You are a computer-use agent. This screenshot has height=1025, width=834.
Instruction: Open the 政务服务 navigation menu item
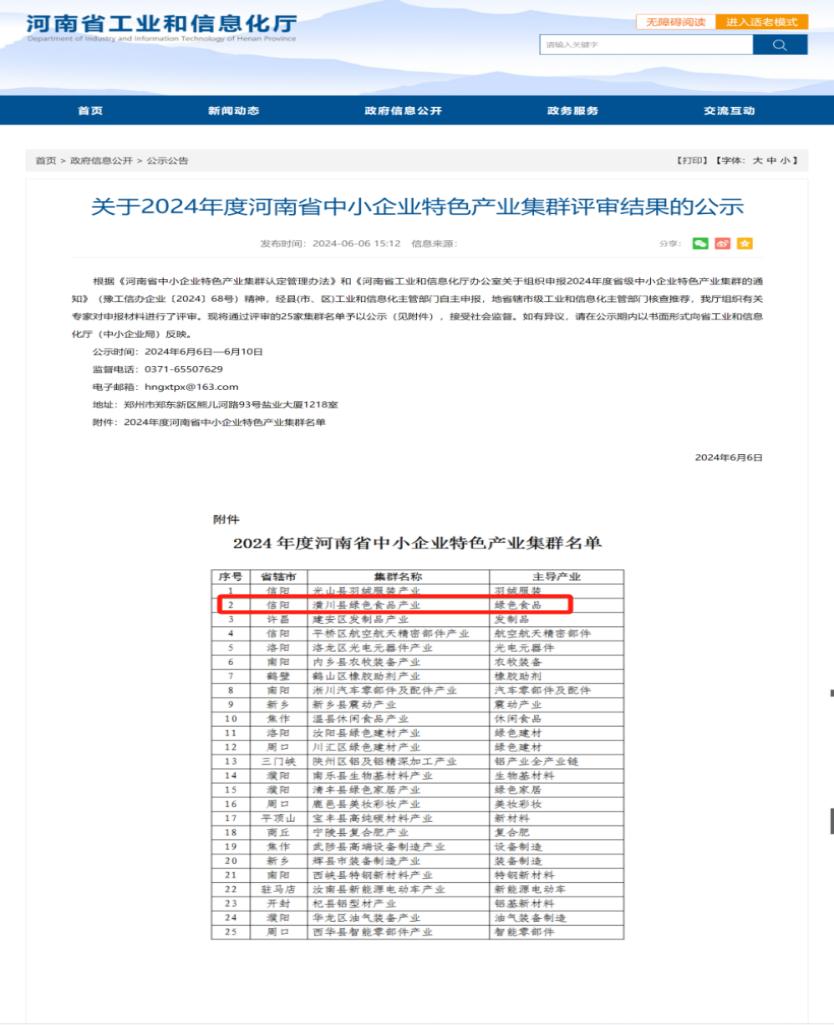[573, 110]
